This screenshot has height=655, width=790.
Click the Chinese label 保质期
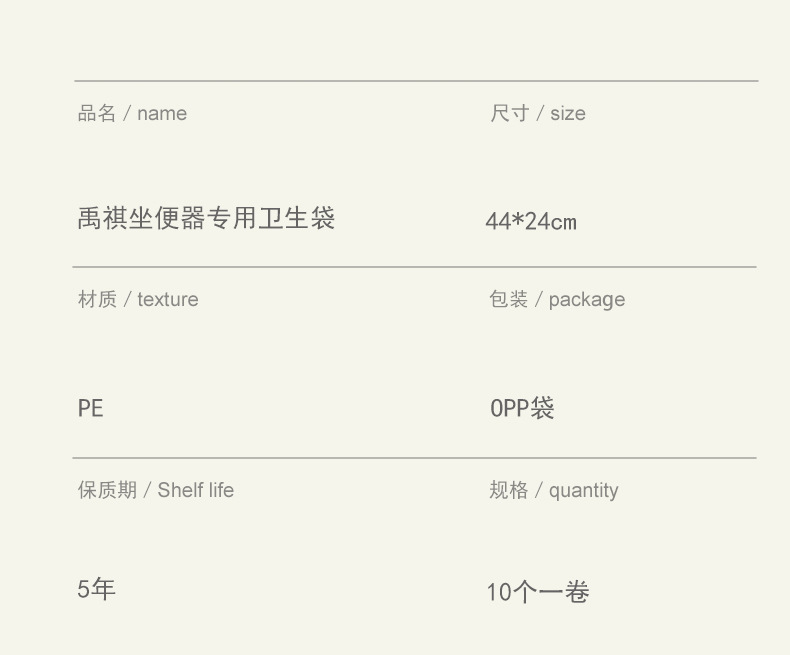[x=107, y=490]
